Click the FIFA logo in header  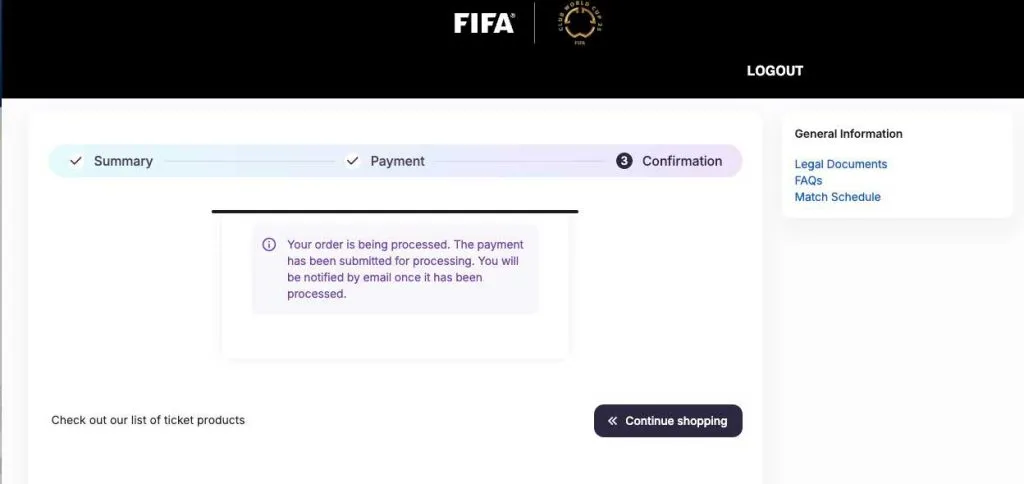coord(484,23)
